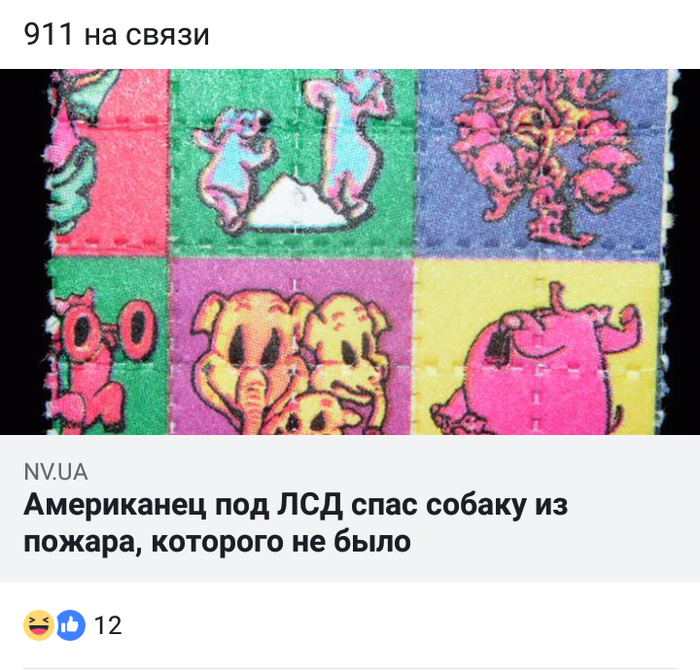Image resolution: width=700 pixels, height=670 pixels.
Task: Open the reactions count showing 12
Action: click(108, 625)
